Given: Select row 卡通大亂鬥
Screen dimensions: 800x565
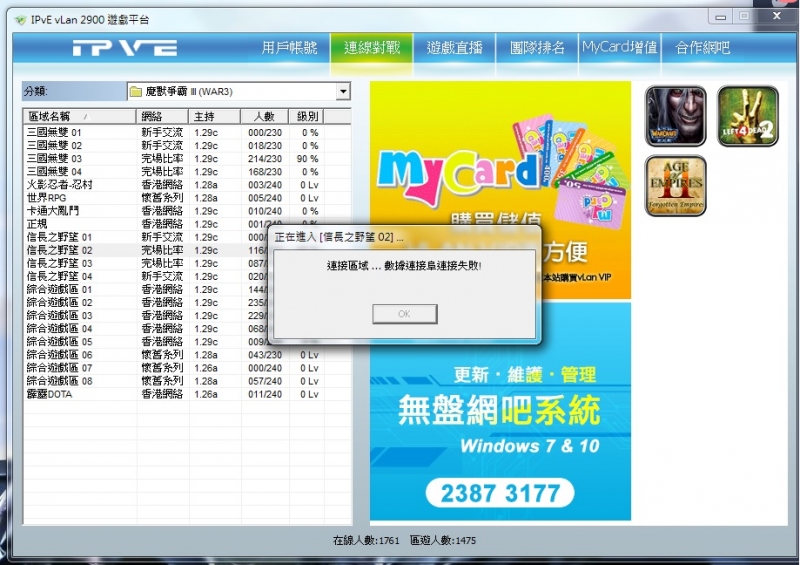Looking at the screenshot, I should coord(187,211).
